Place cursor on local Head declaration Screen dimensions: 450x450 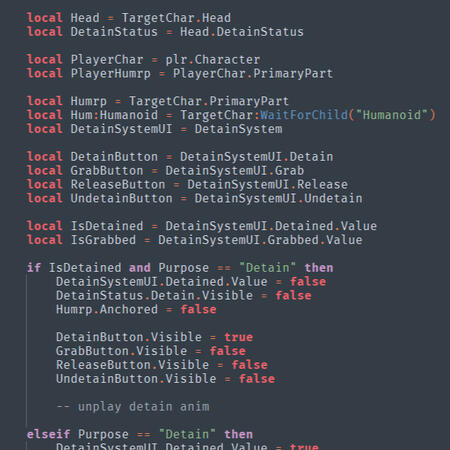129,18
